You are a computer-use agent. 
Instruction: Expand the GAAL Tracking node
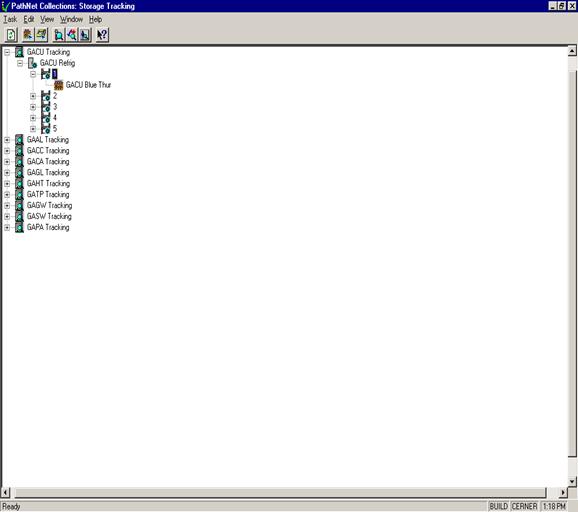[x=7, y=140]
